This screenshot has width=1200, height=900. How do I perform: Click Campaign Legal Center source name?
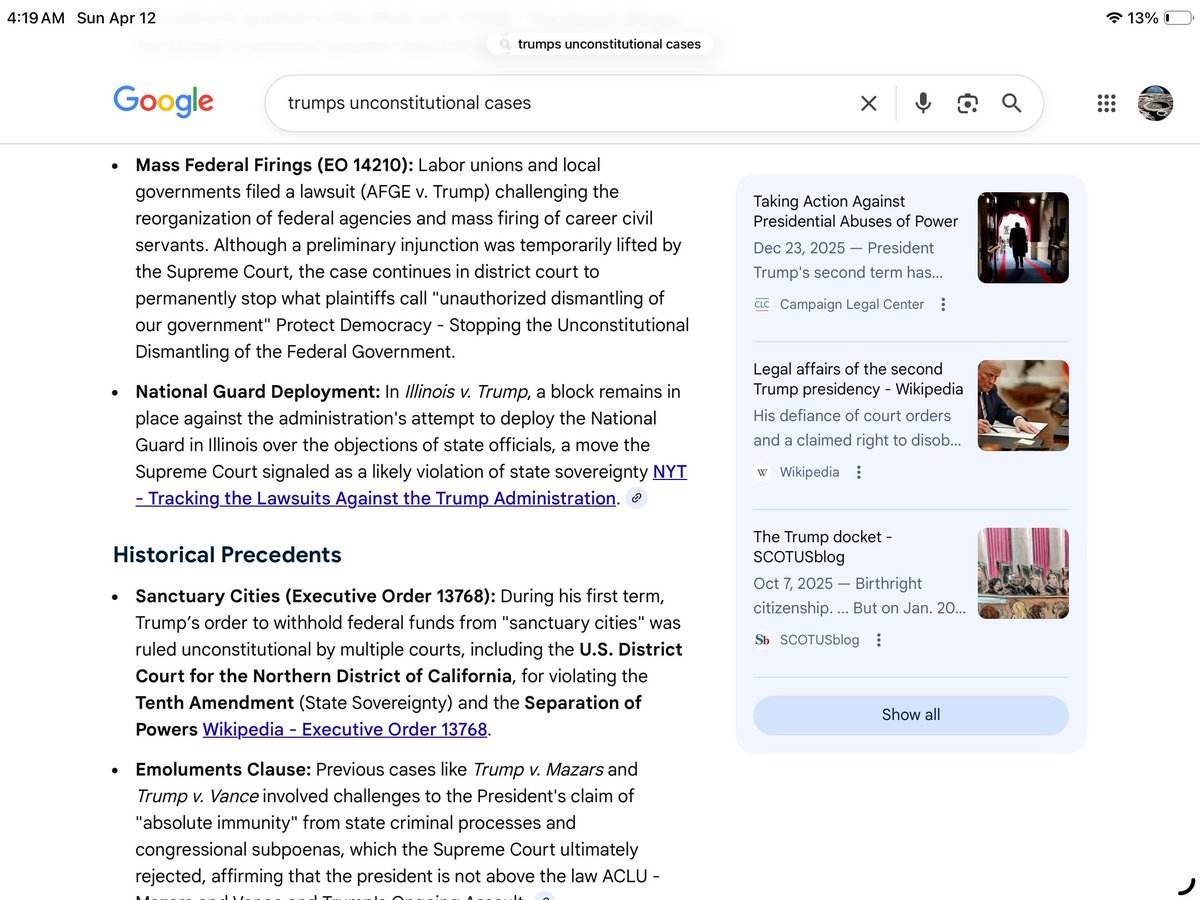852,304
